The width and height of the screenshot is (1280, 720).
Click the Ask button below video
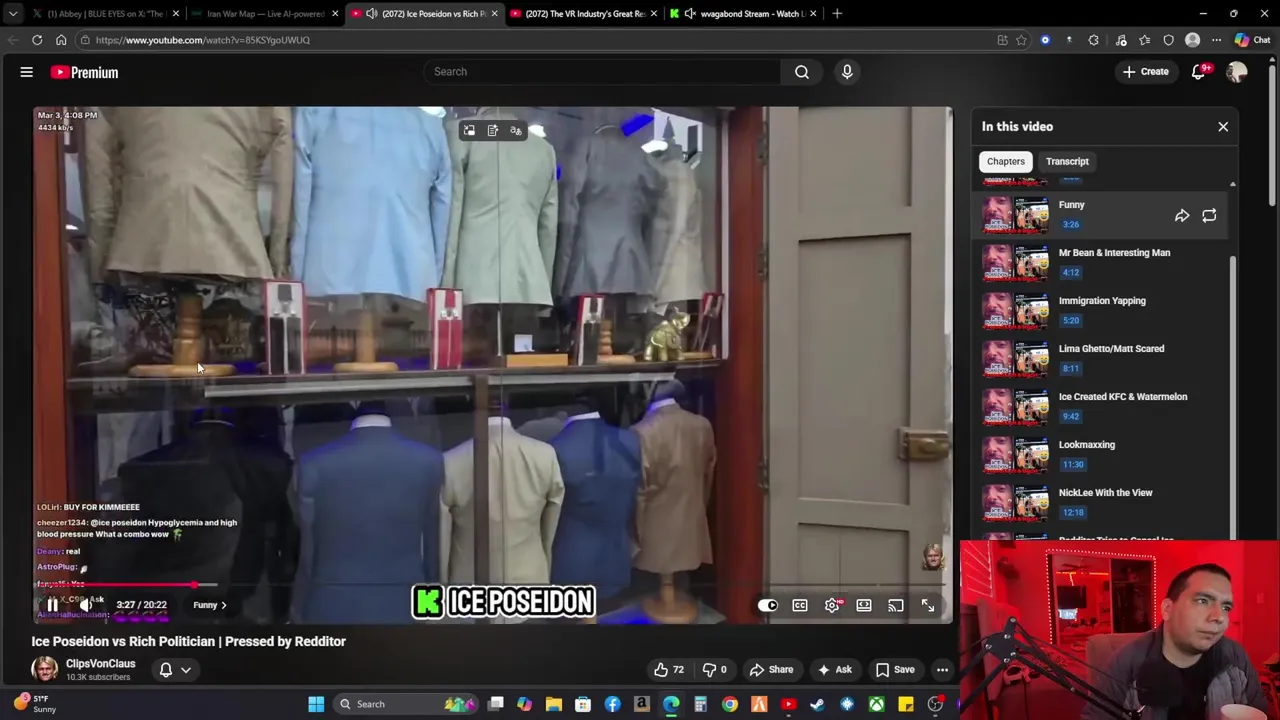pos(833,670)
